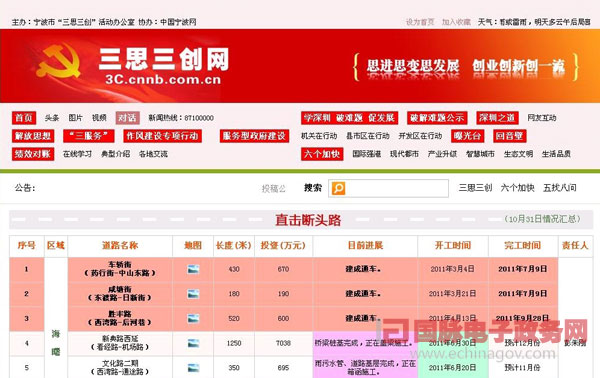This screenshot has width=600, height=378.
Task: Click the 五找八问 search keyword link
Action: click(x=559, y=188)
